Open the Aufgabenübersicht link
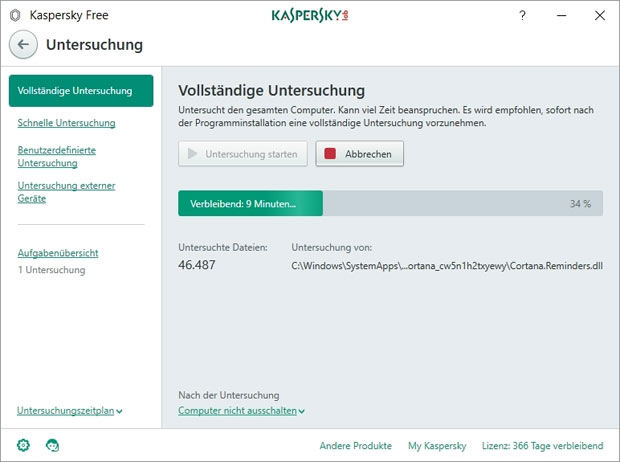Screen dimensions: 620x462 (58, 253)
